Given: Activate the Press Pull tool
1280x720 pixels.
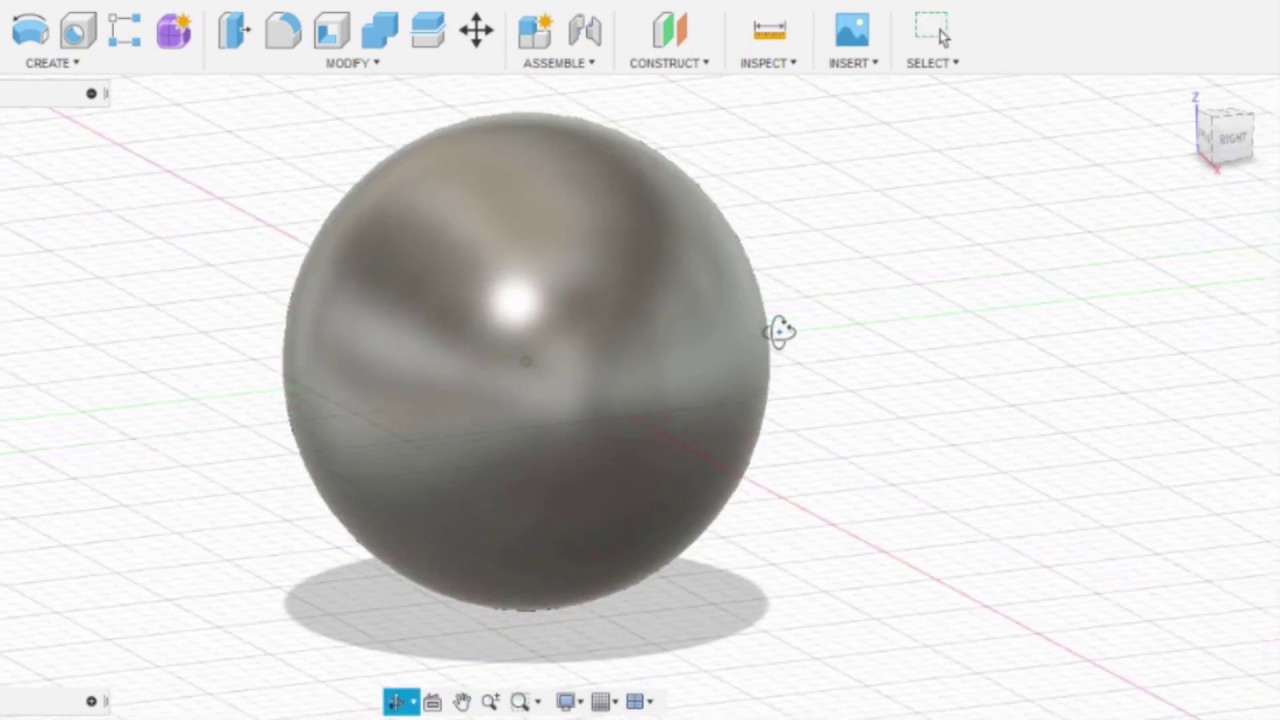Looking at the screenshot, I should (235, 31).
